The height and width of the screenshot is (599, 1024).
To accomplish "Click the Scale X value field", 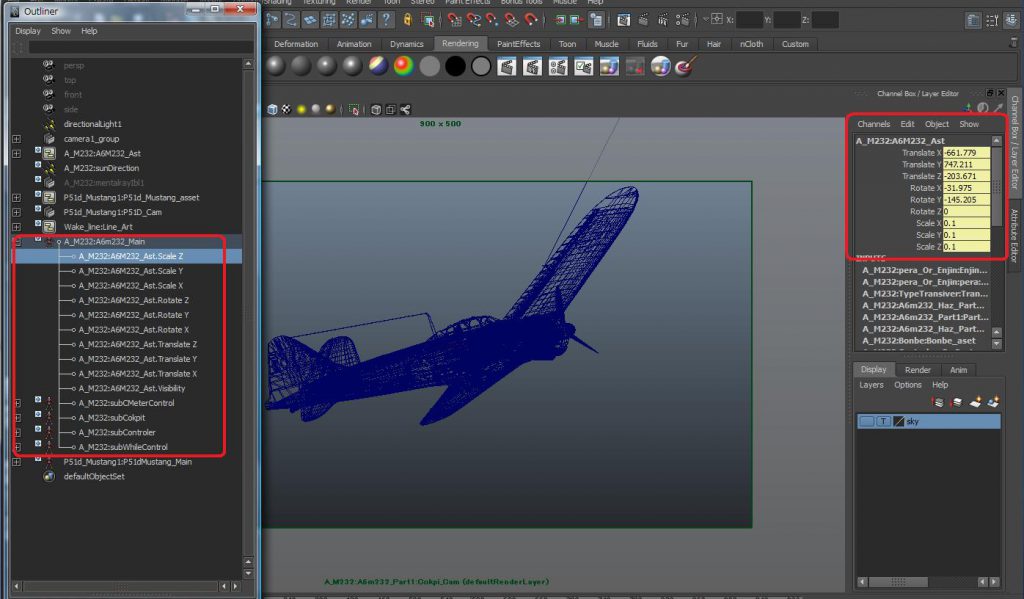I will click(966, 223).
